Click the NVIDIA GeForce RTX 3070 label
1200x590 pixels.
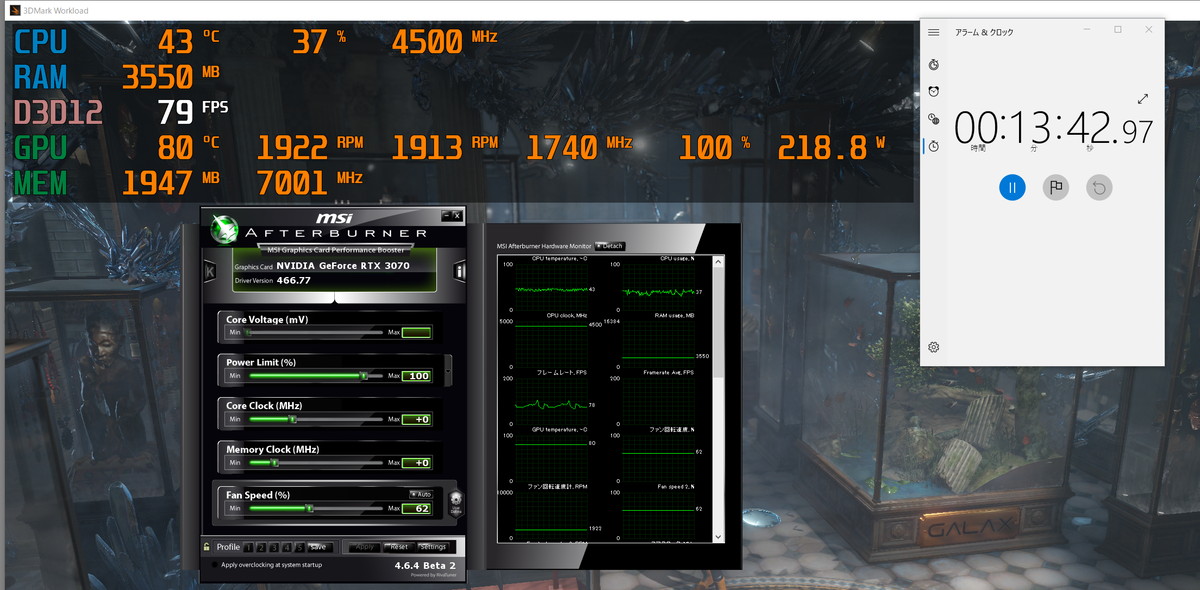click(x=342, y=266)
